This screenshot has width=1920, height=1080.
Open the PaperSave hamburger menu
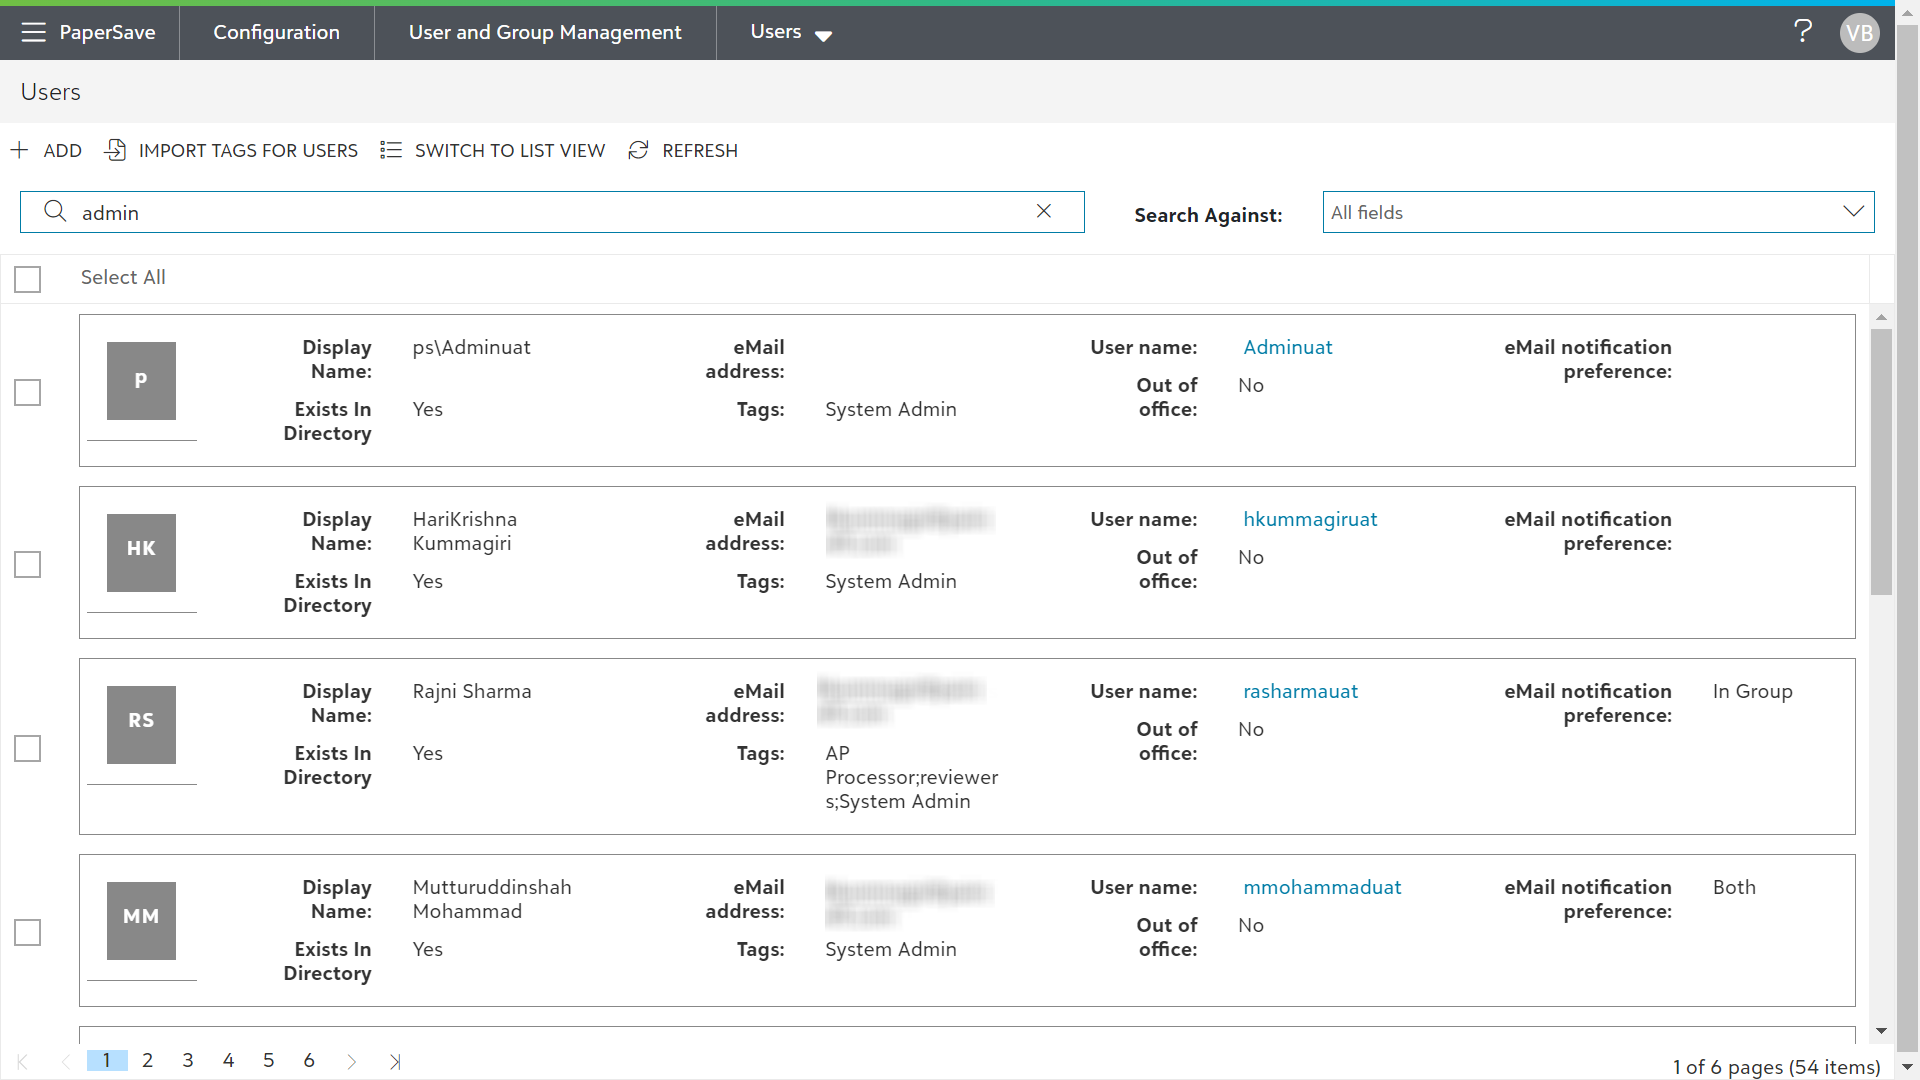point(33,32)
